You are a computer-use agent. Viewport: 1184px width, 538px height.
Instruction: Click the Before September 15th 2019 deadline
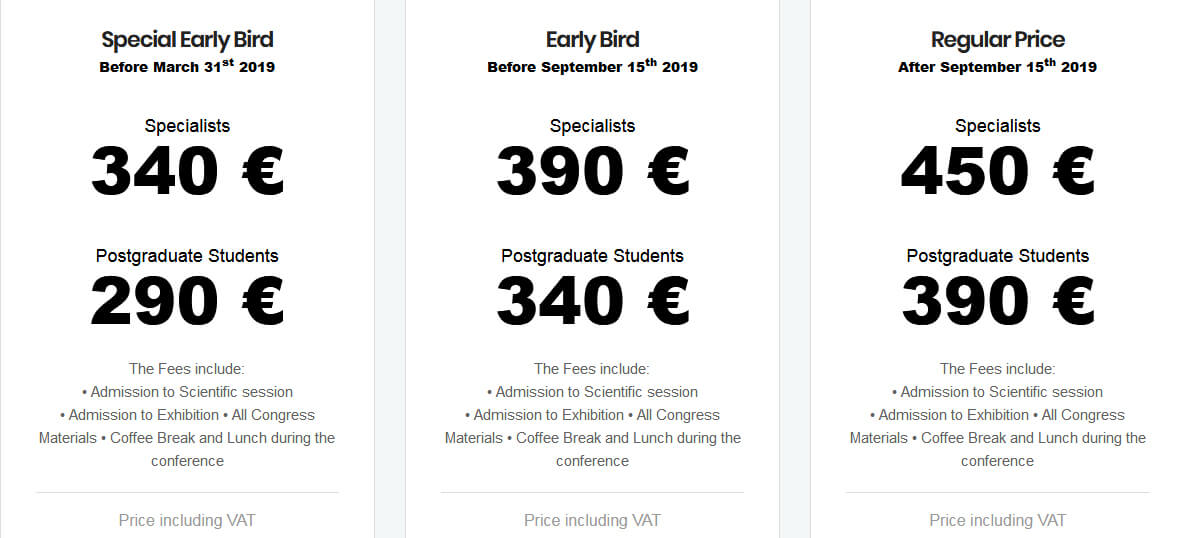click(592, 67)
